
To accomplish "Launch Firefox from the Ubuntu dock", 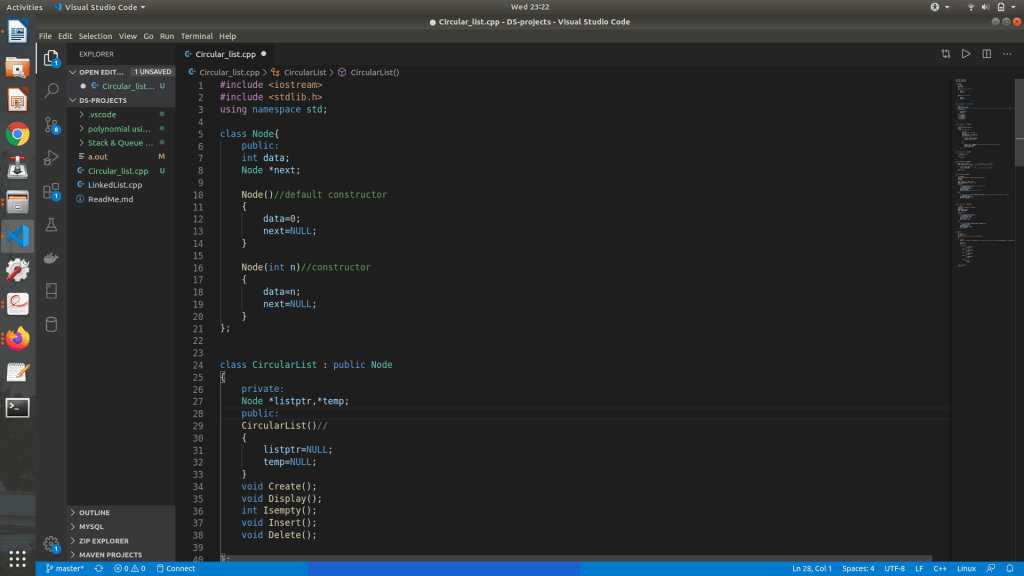I will pyautogui.click(x=17, y=338).
